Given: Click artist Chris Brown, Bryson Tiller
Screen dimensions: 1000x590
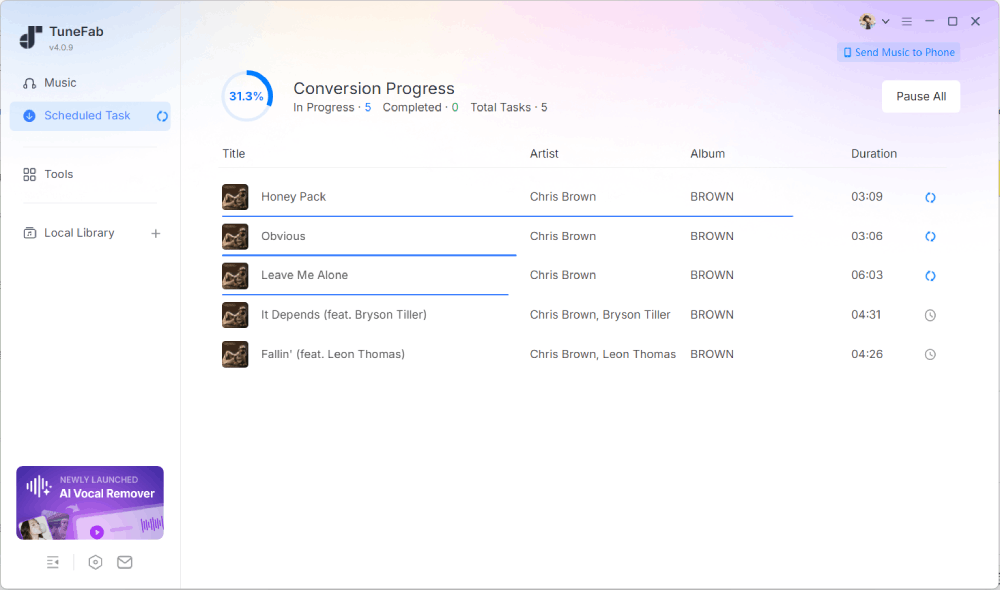Looking at the screenshot, I should click(x=600, y=314).
